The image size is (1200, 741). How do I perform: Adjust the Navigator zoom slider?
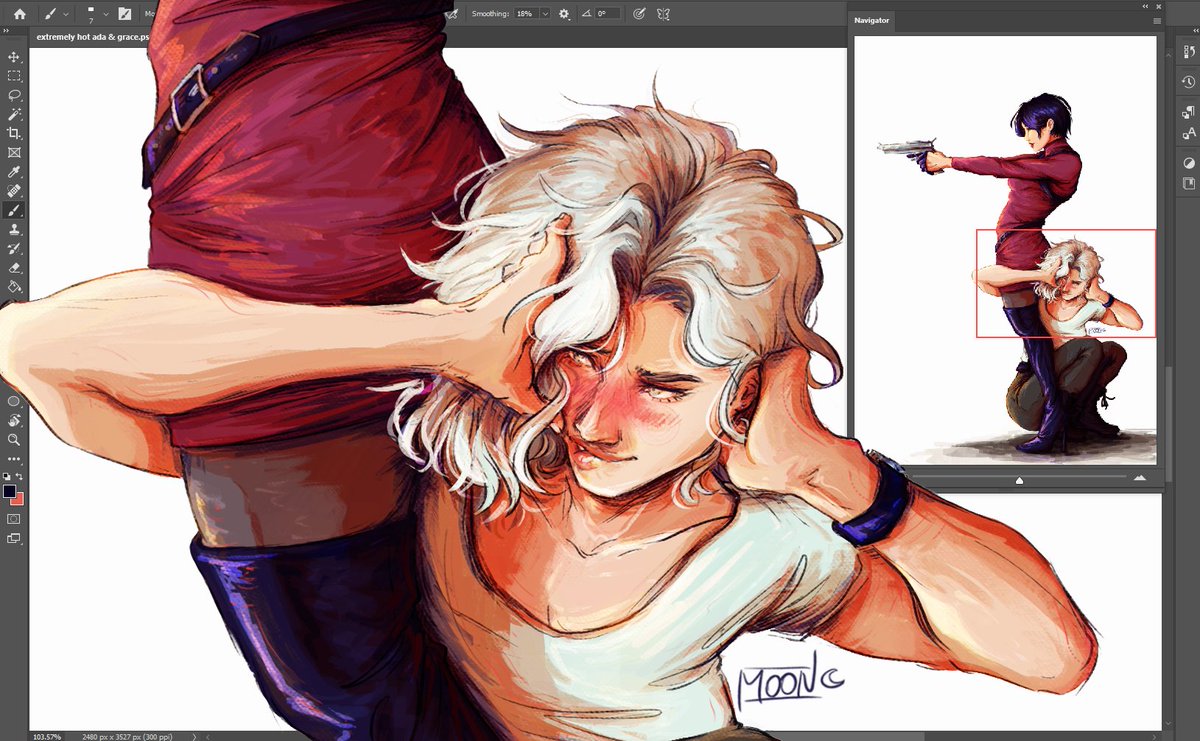1019,479
